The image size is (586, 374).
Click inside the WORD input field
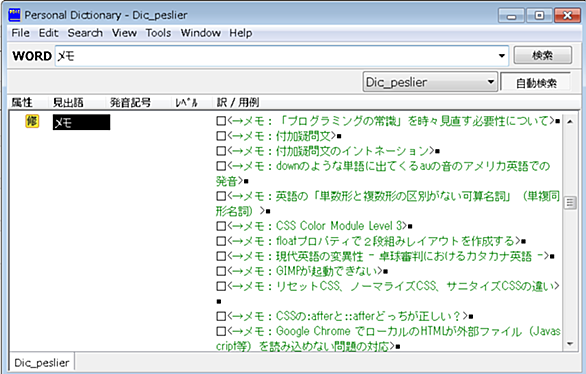click(277, 56)
